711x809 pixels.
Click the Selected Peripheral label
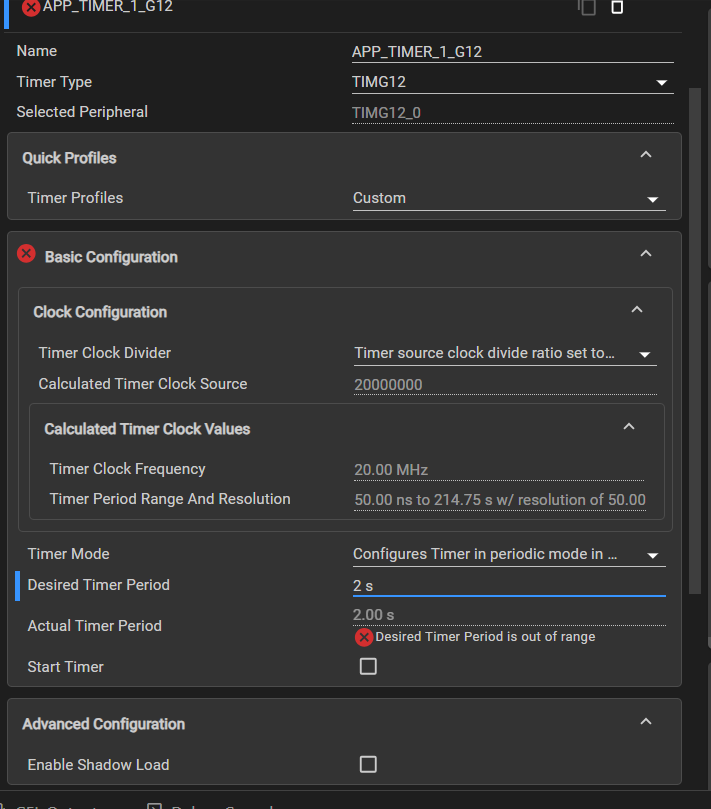click(82, 112)
